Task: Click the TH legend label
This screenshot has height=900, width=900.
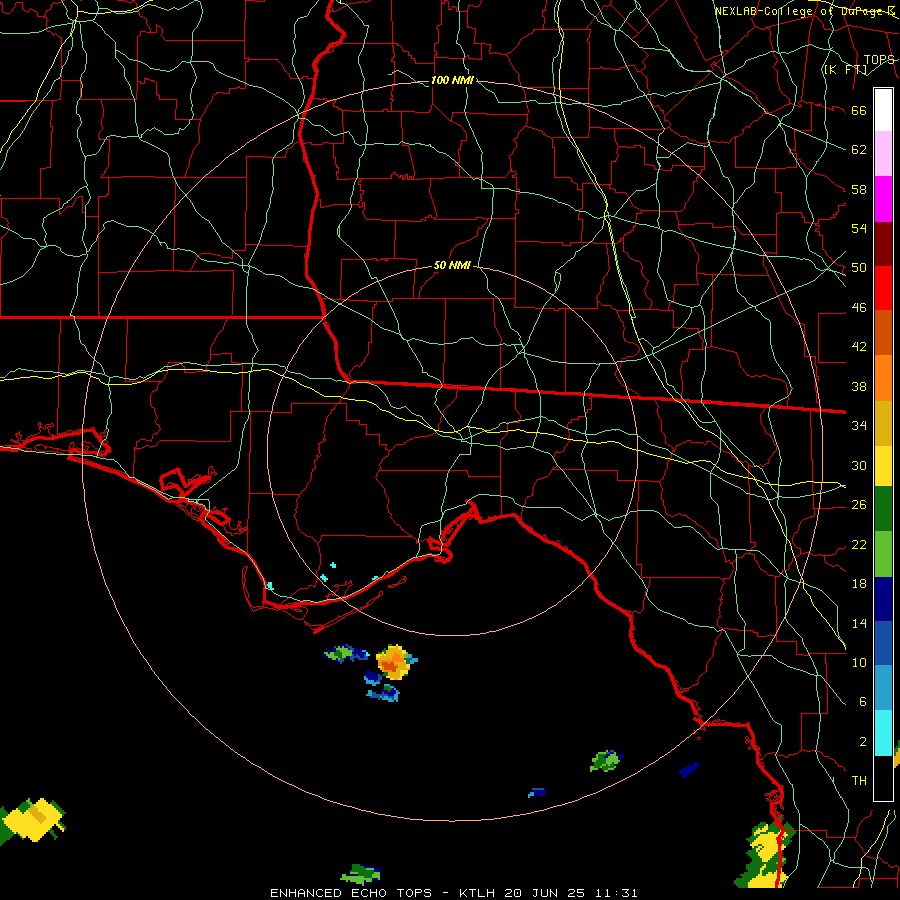Action: [x=859, y=781]
